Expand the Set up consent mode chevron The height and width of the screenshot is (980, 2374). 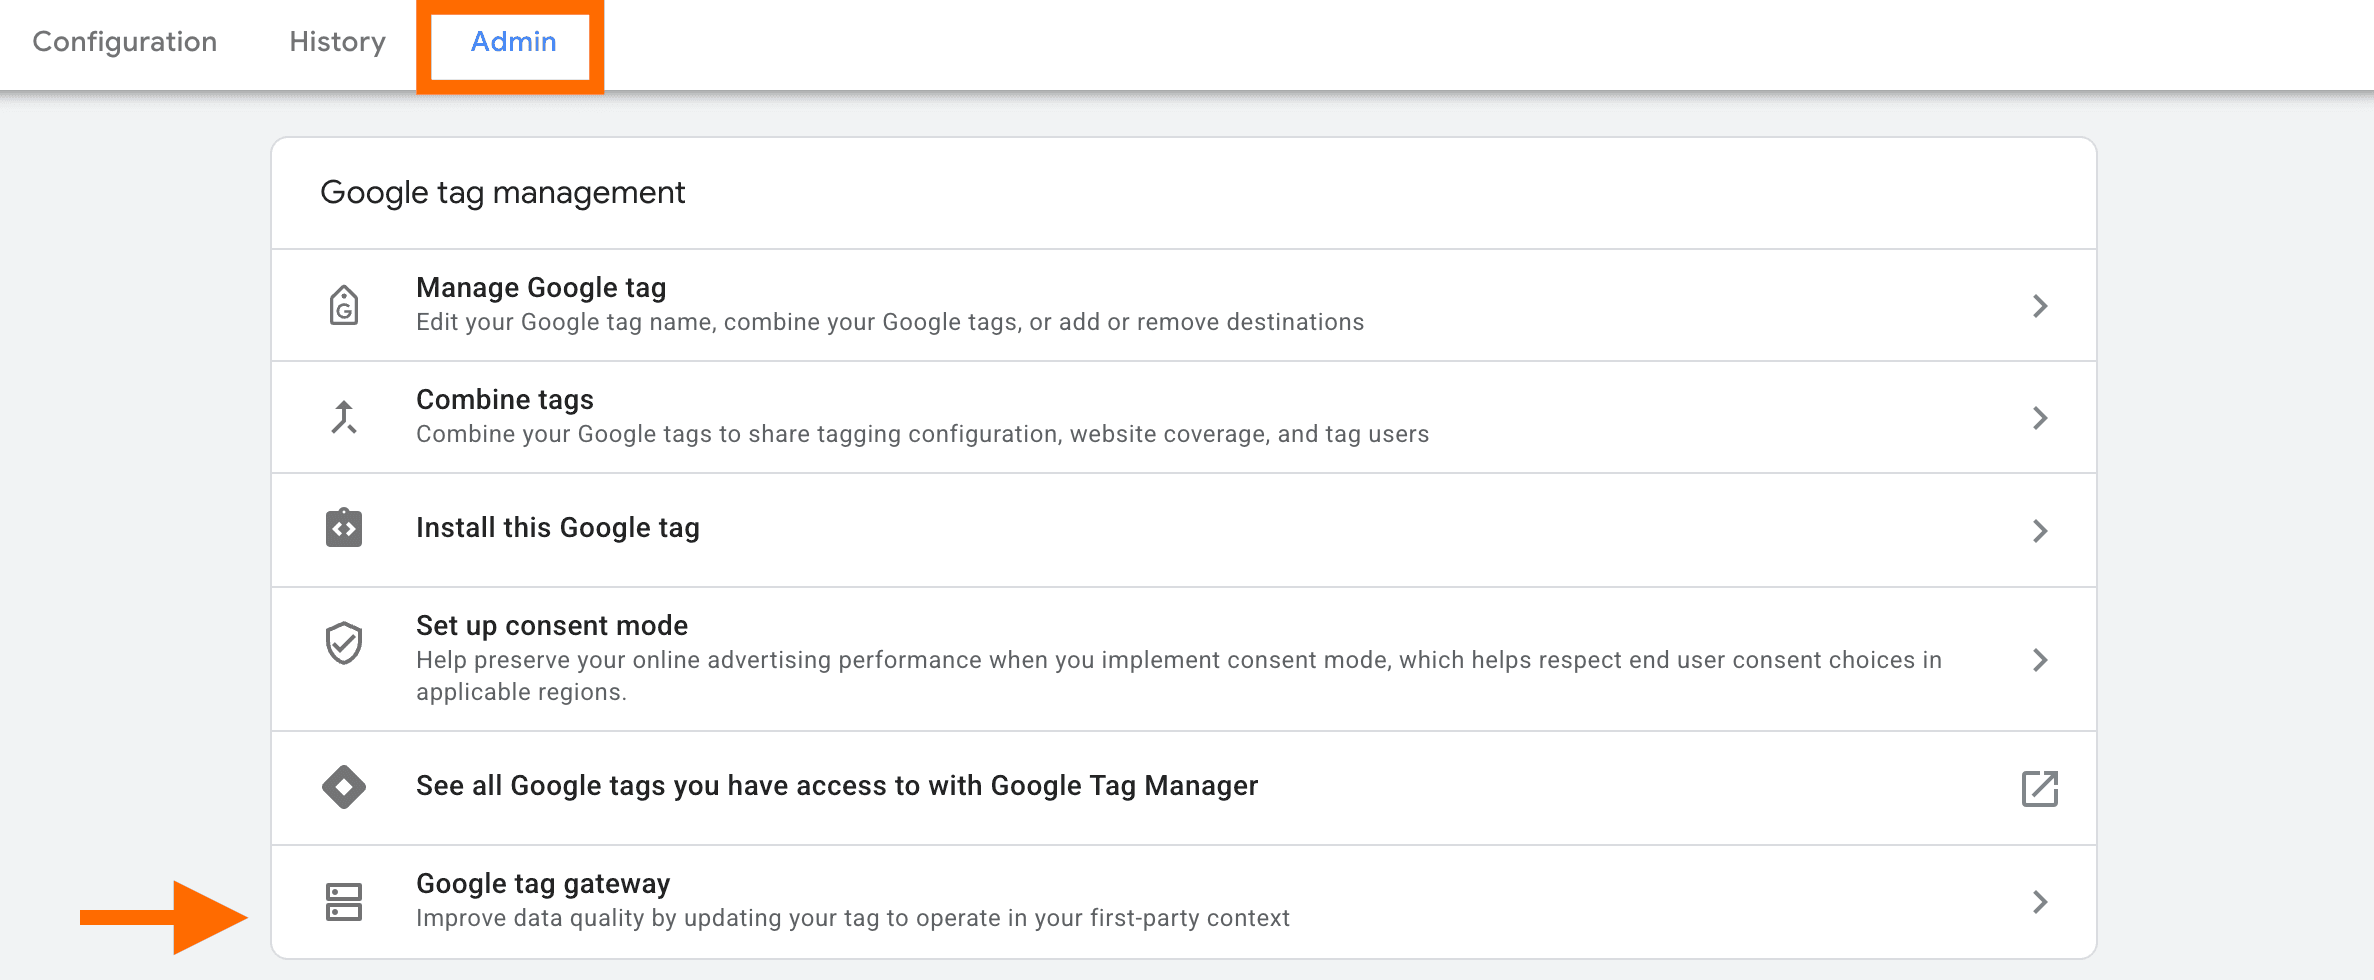[2040, 660]
